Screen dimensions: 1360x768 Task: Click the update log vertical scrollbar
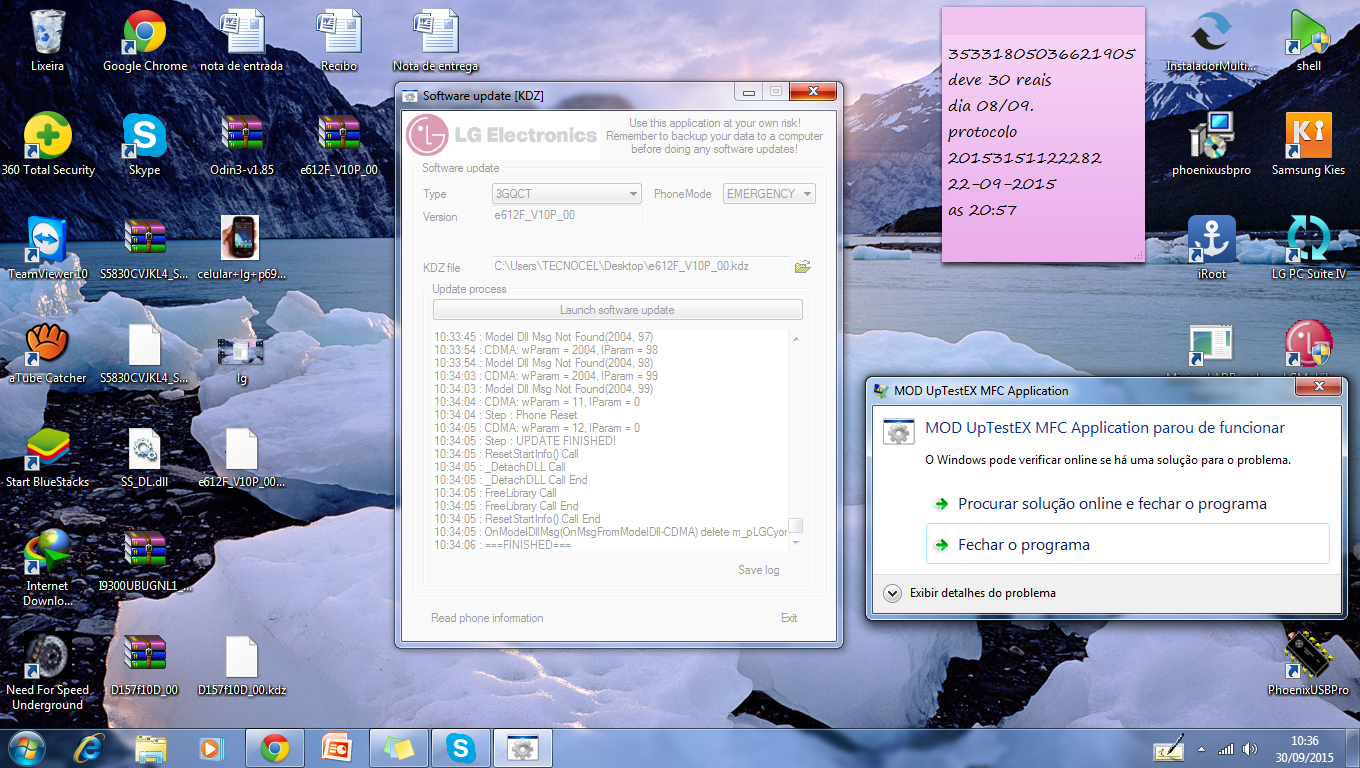[796, 440]
